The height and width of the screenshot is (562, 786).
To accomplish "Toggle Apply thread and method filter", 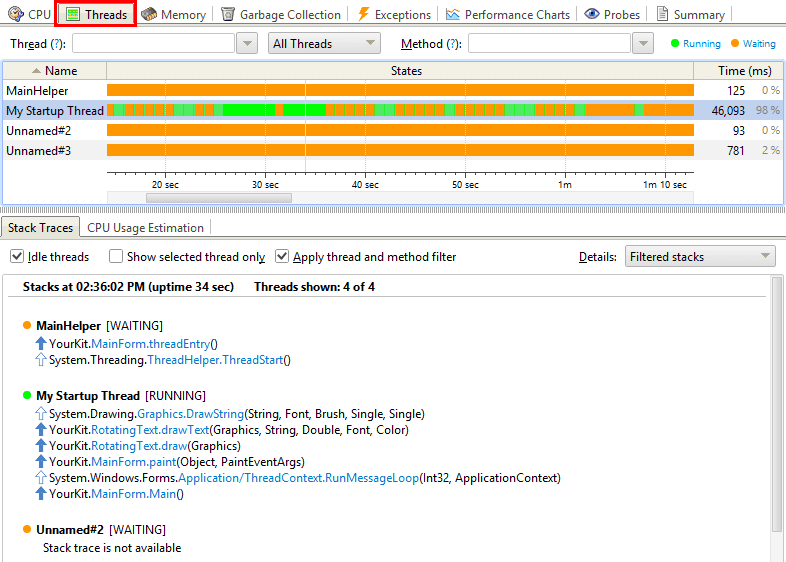I will (282, 257).
